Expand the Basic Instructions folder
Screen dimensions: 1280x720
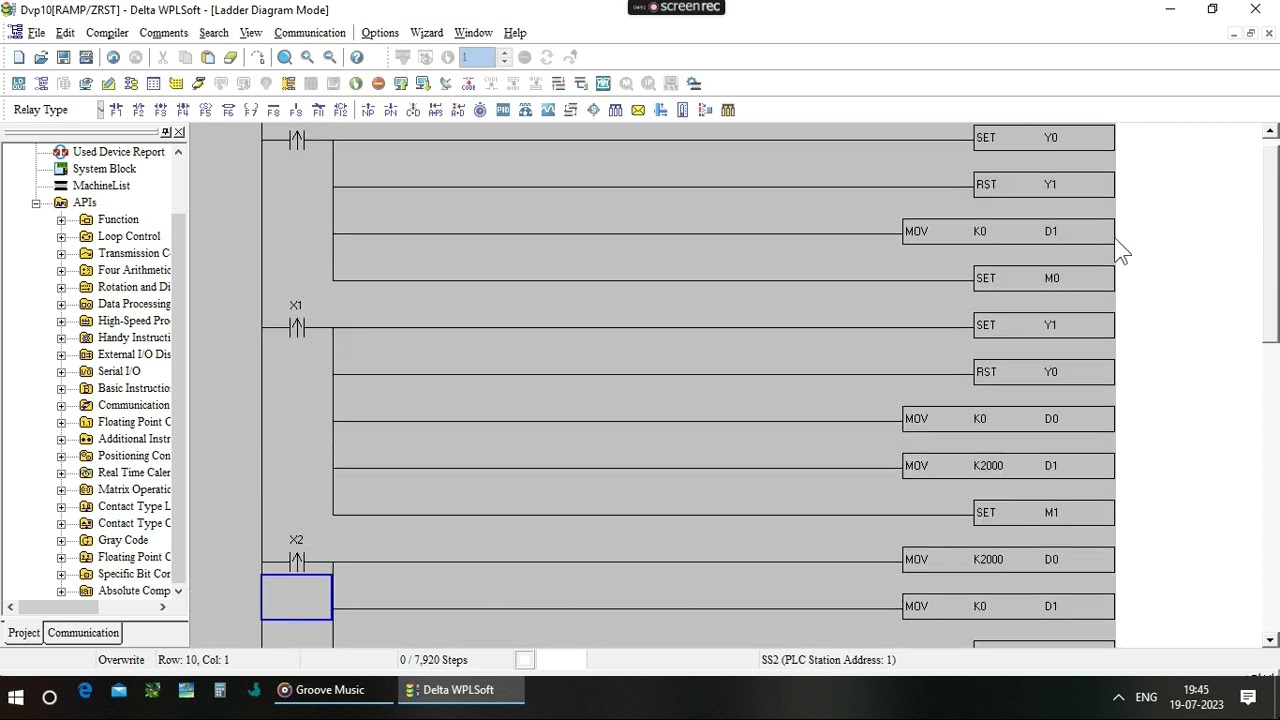(61, 389)
